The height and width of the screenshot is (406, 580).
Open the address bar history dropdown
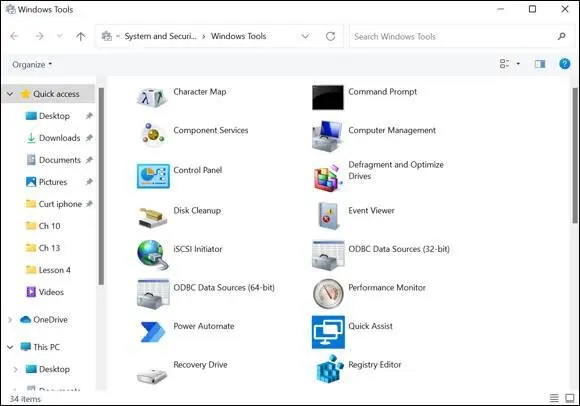pyautogui.click(x=305, y=36)
